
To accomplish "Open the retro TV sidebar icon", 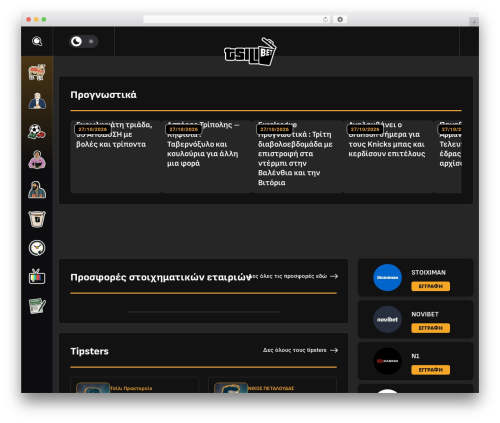I will (x=37, y=277).
